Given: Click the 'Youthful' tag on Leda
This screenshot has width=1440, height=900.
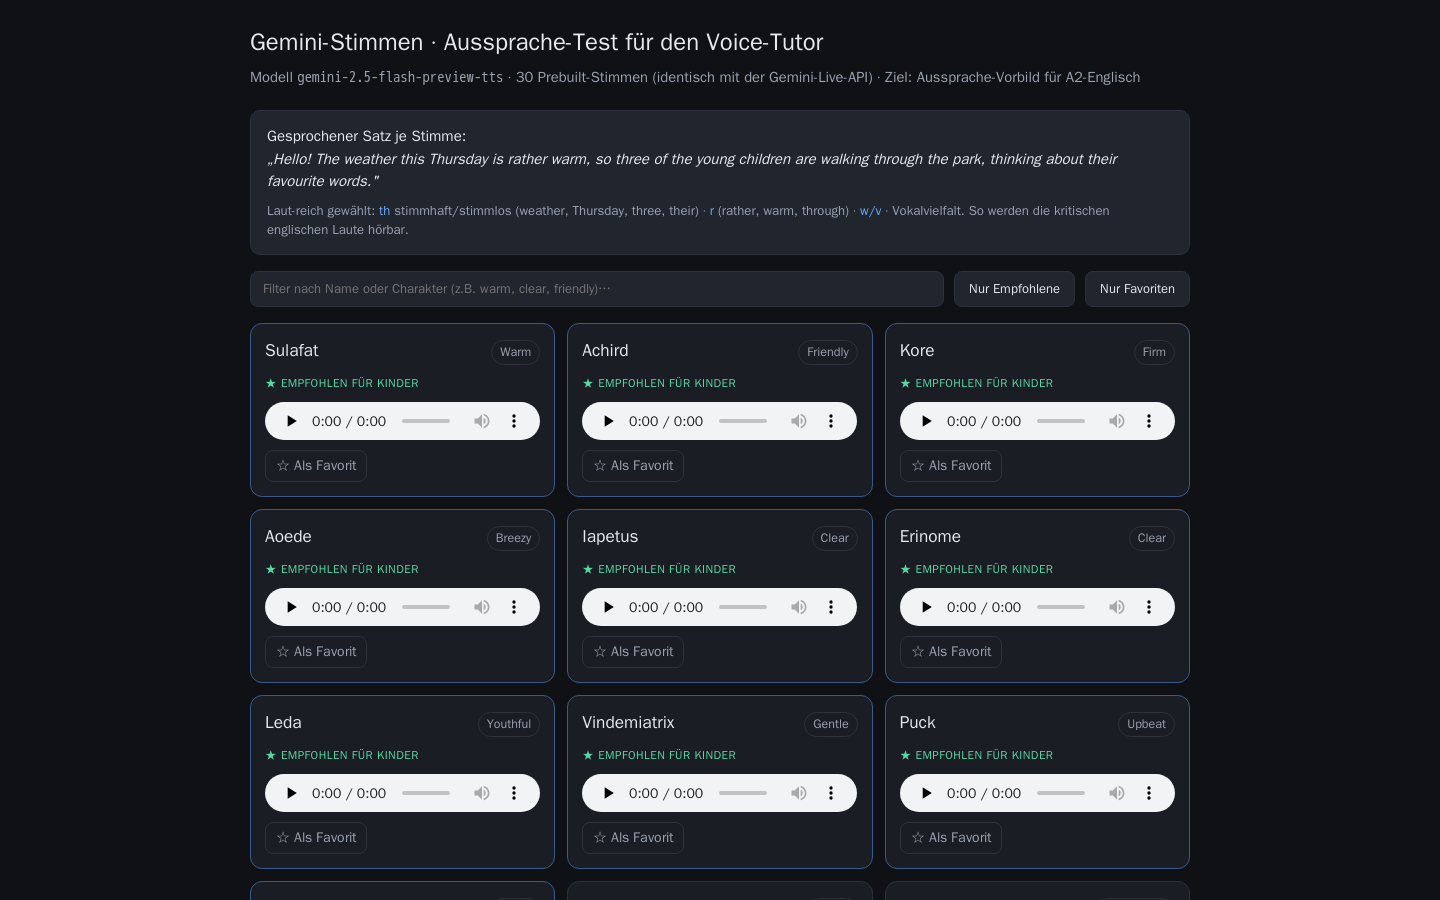Looking at the screenshot, I should [509, 724].
